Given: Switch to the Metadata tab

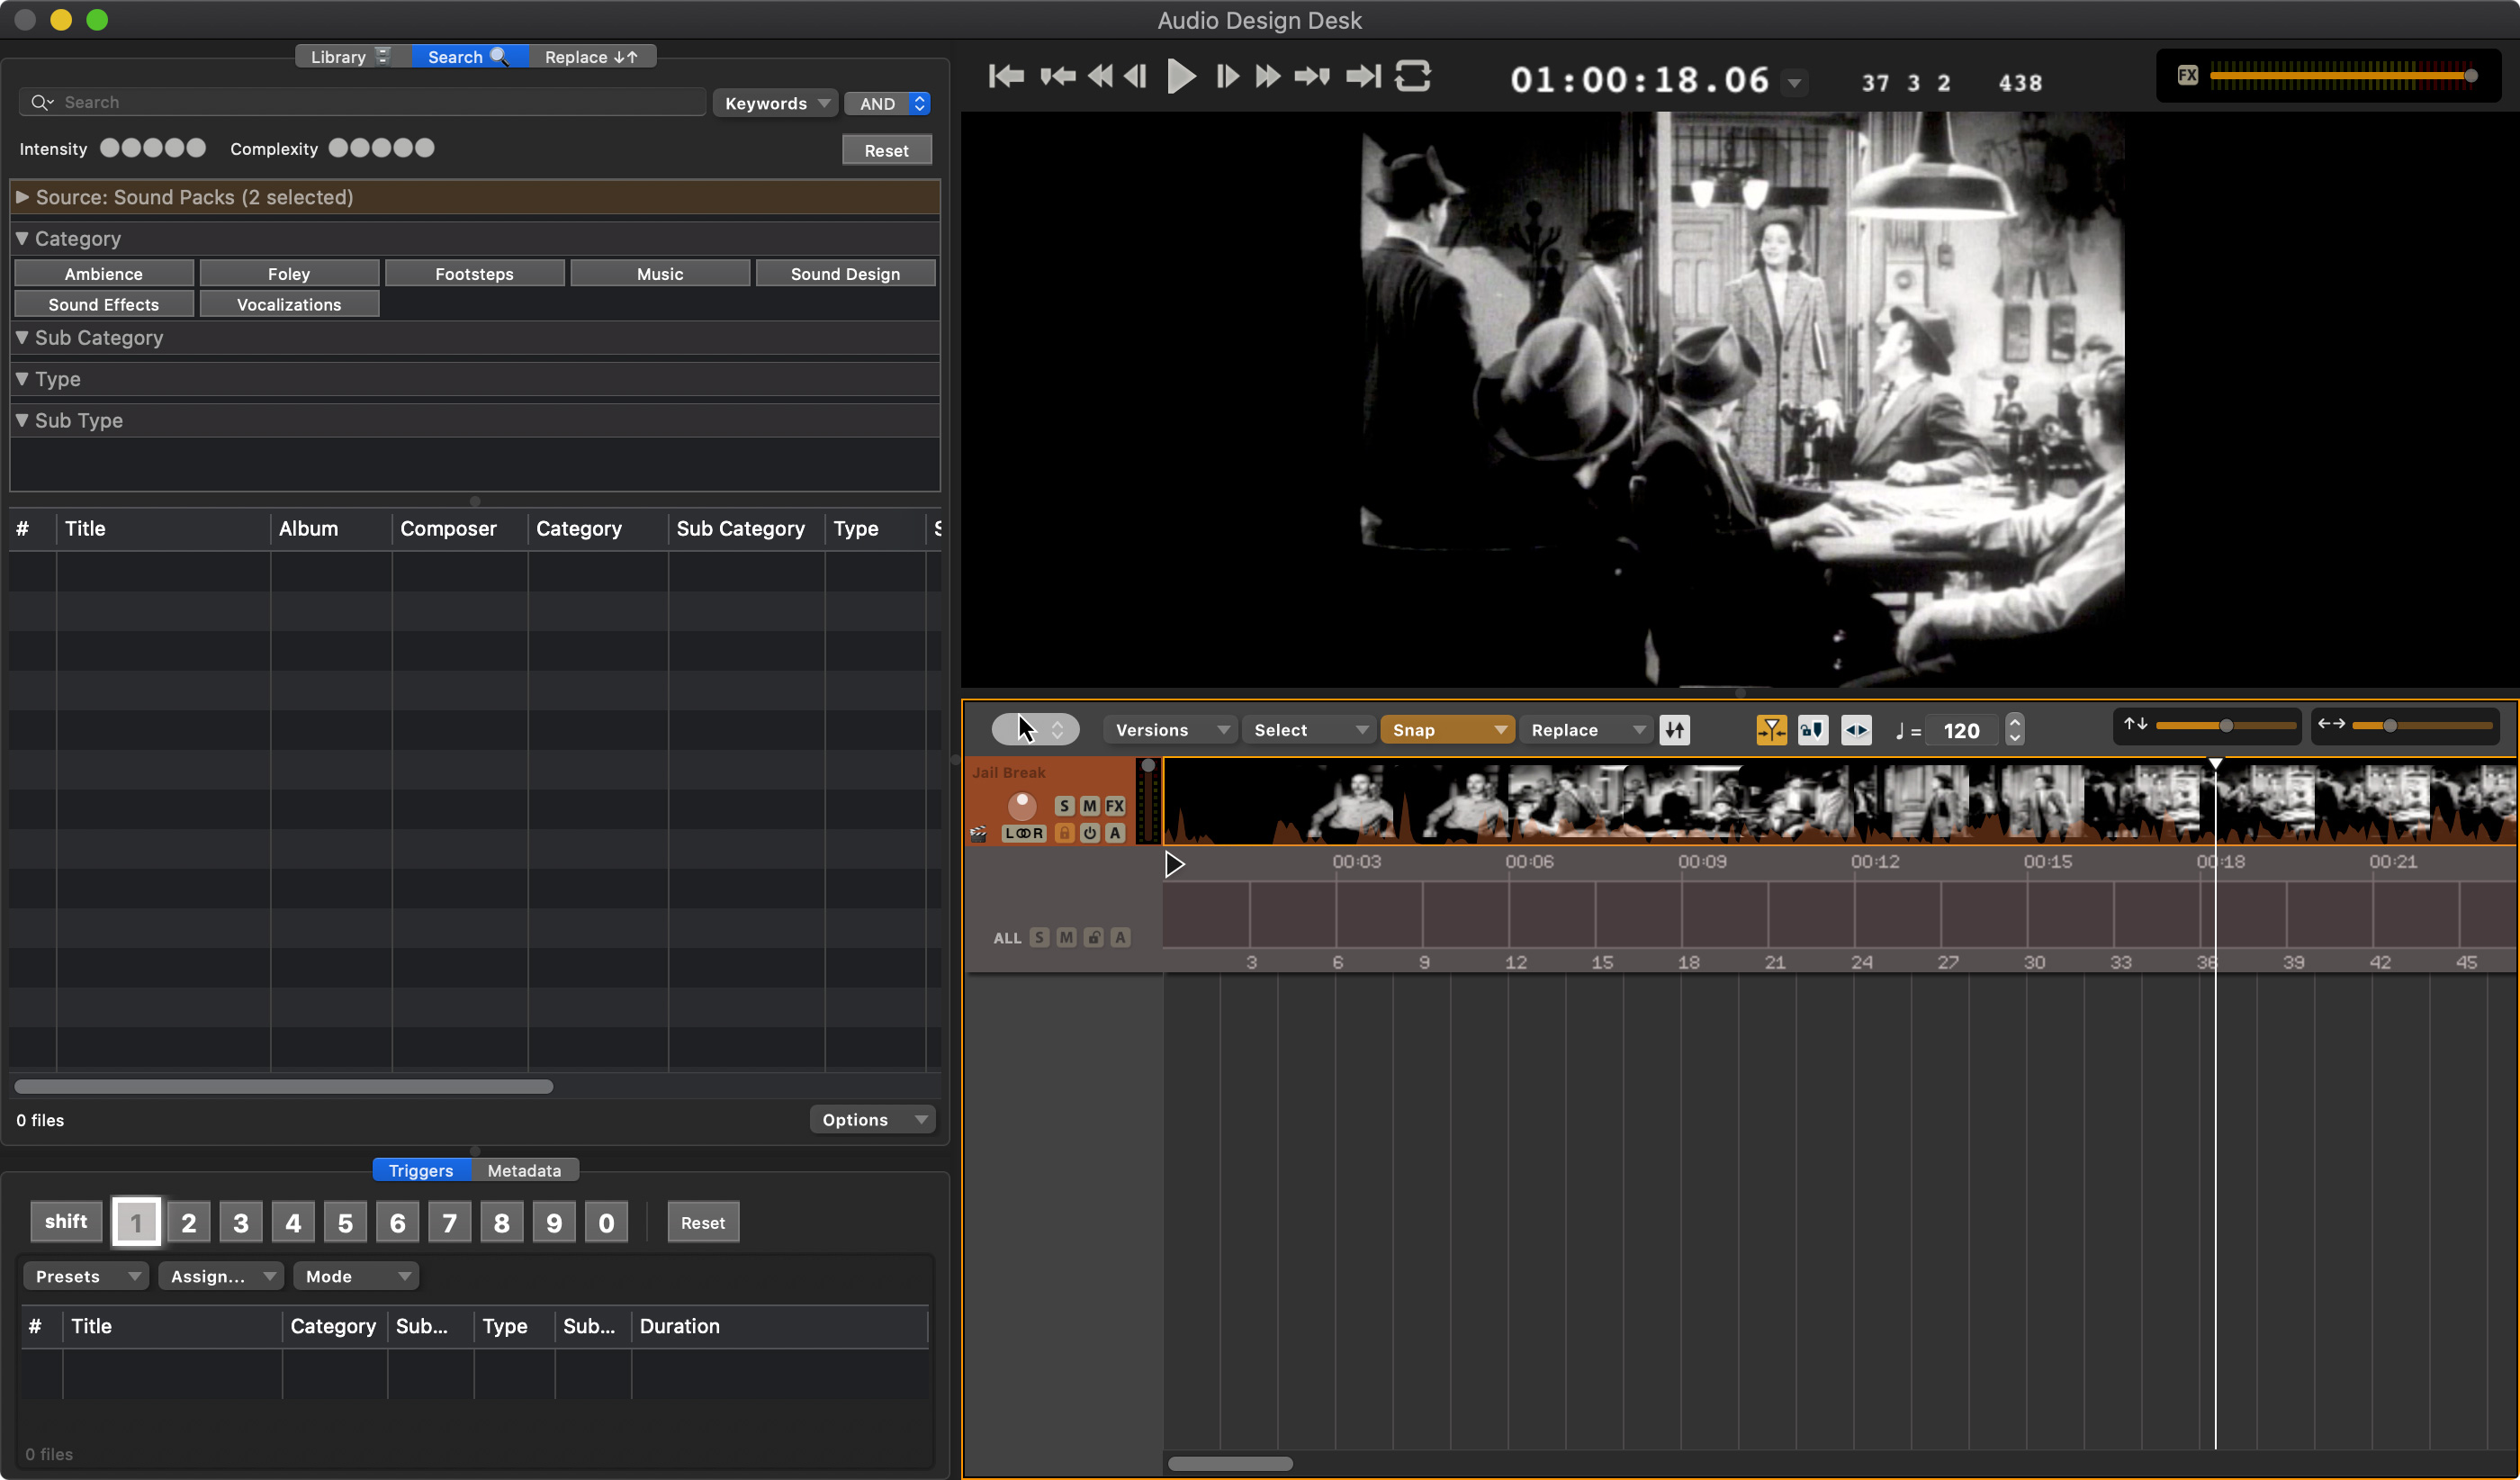Looking at the screenshot, I should coord(524,1170).
